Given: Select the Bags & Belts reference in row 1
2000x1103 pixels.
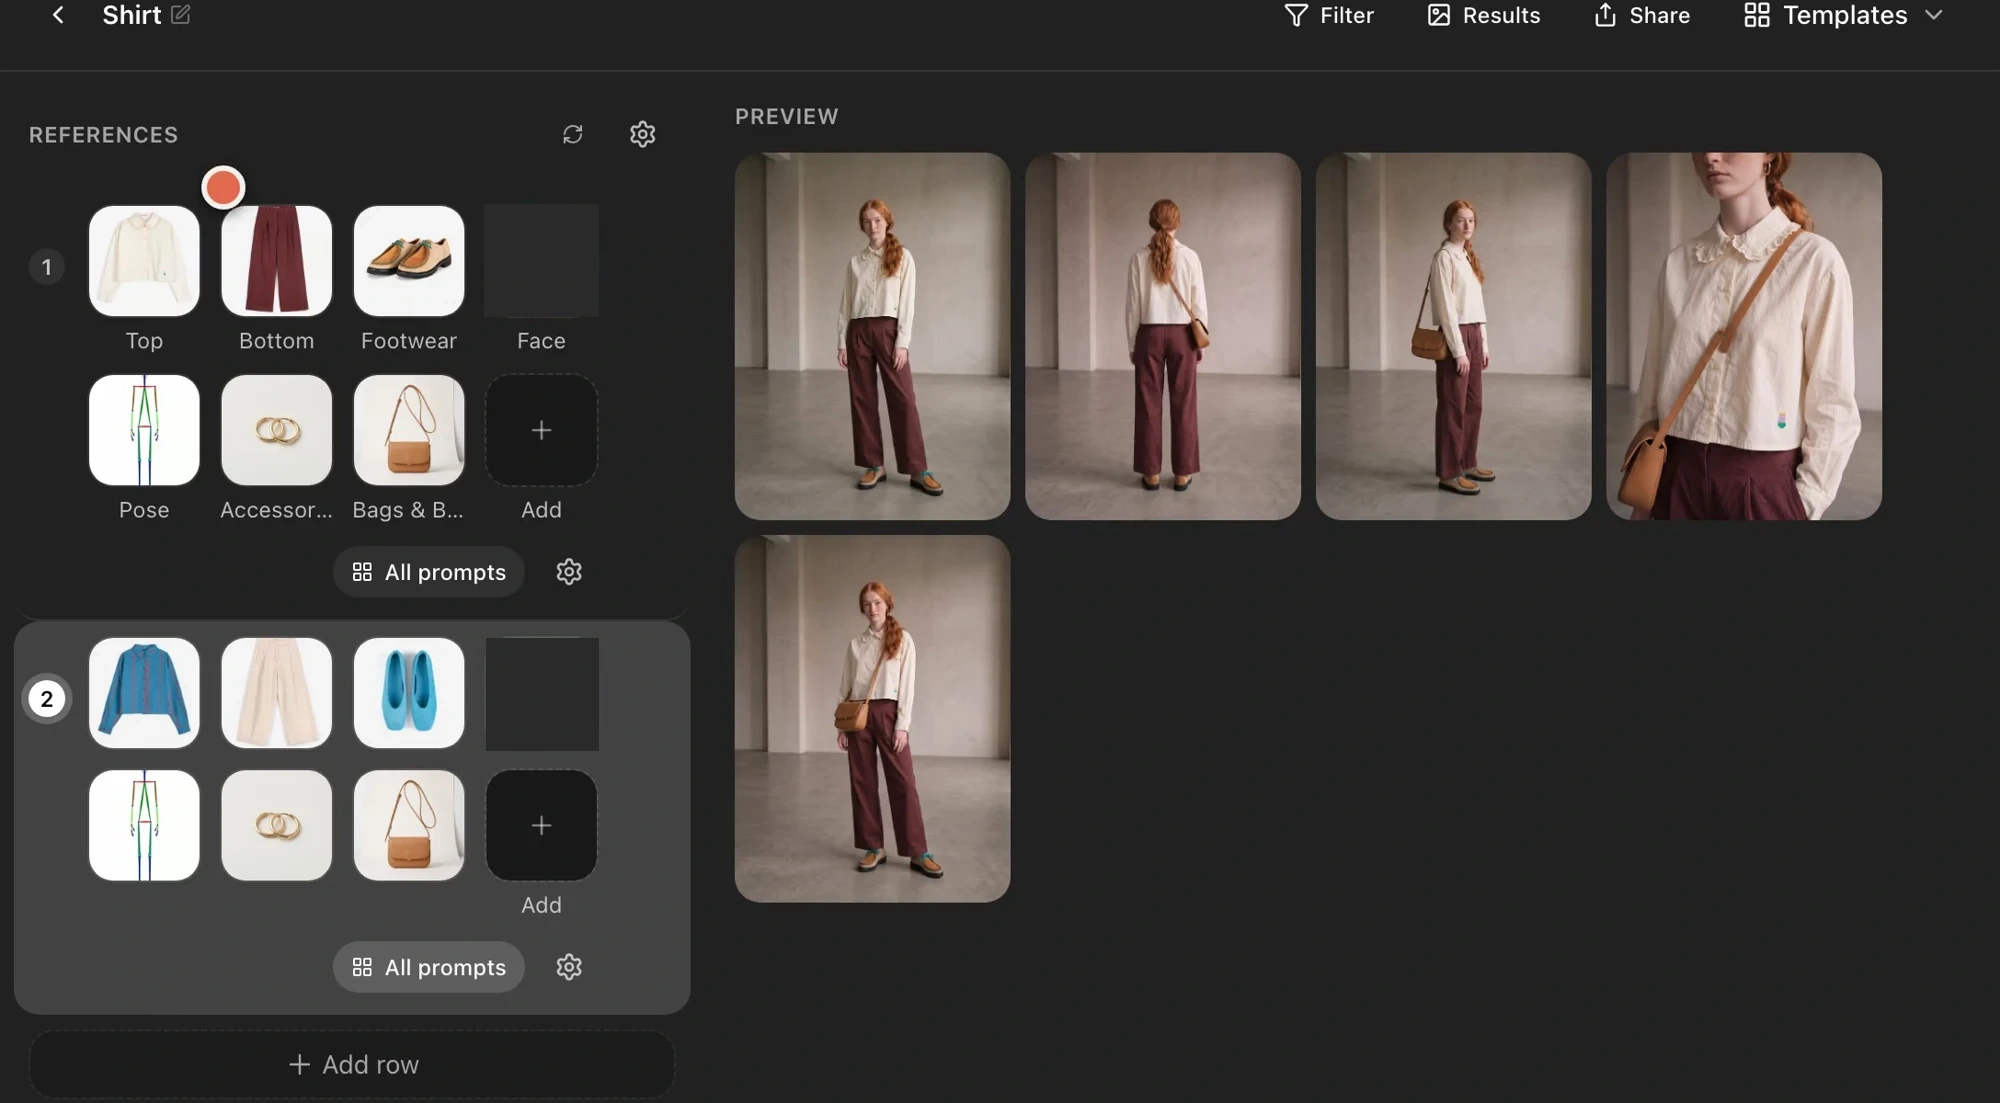Looking at the screenshot, I should point(409,430).
